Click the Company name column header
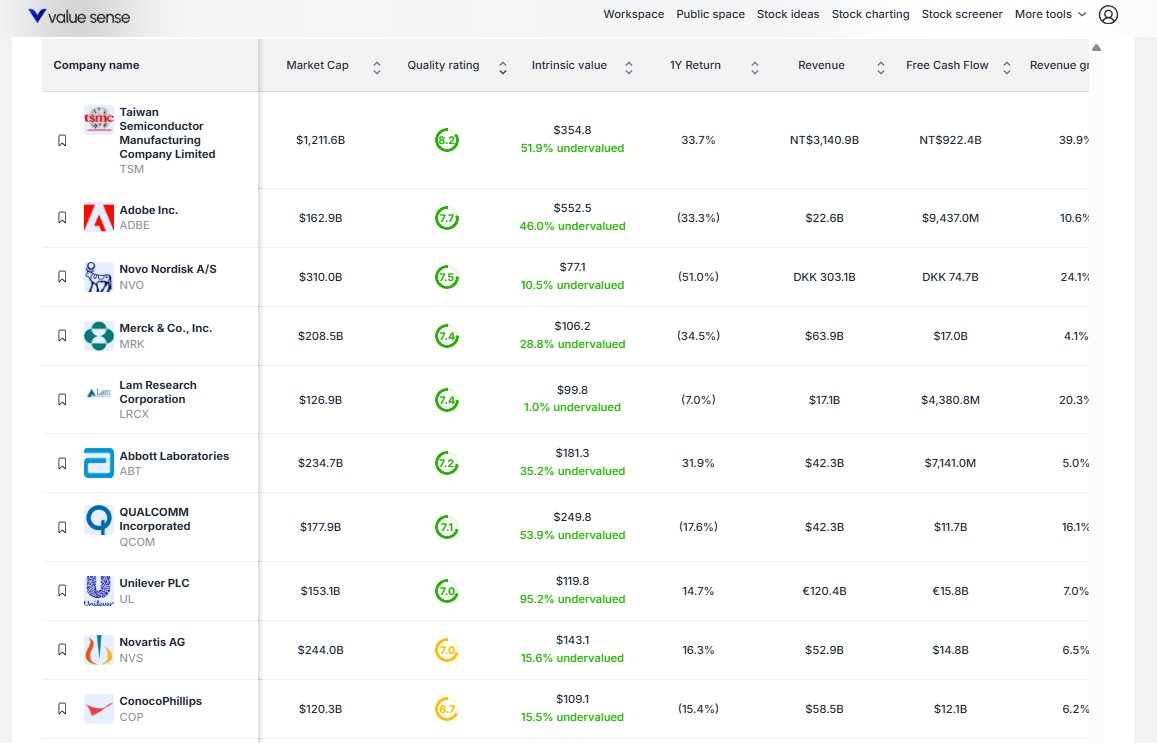This screenshot has height=743, width=1157. [97, 65]
